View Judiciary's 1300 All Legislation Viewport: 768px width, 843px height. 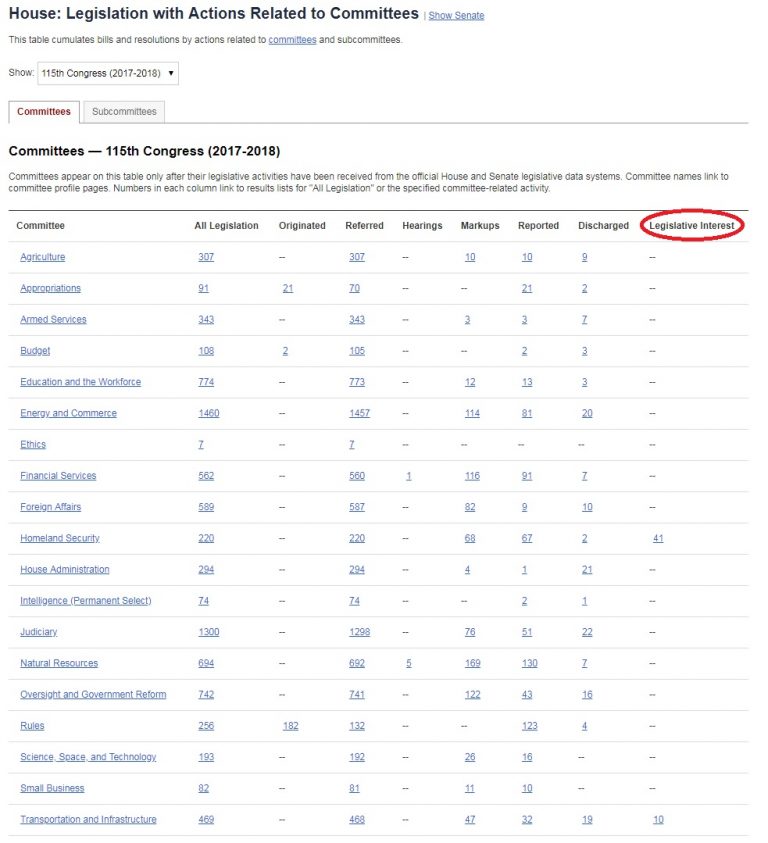tap(209, 632)
